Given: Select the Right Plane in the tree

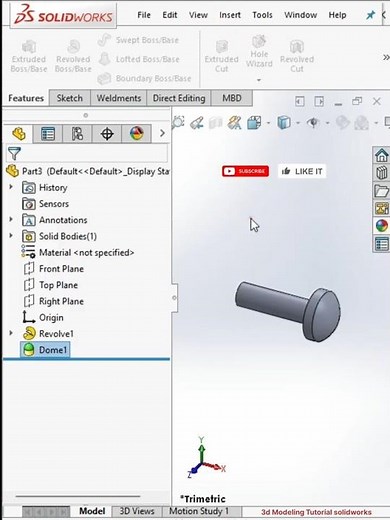Looking at the screenshot, I should pos(53,301).
